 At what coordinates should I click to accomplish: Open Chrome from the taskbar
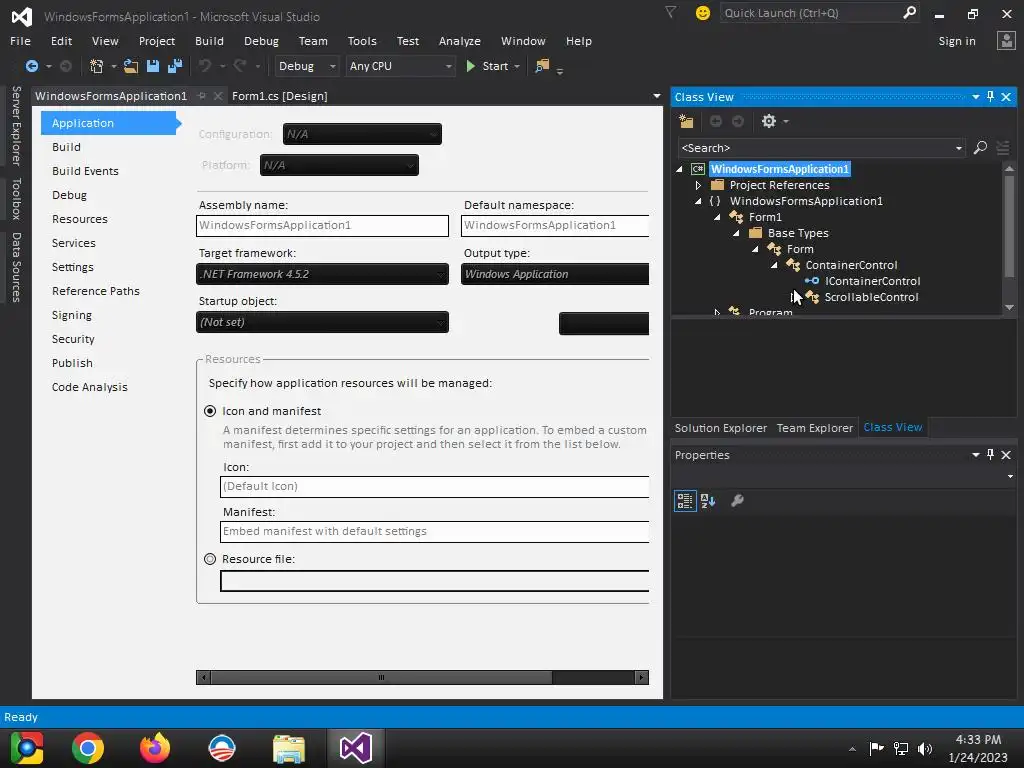88,748
